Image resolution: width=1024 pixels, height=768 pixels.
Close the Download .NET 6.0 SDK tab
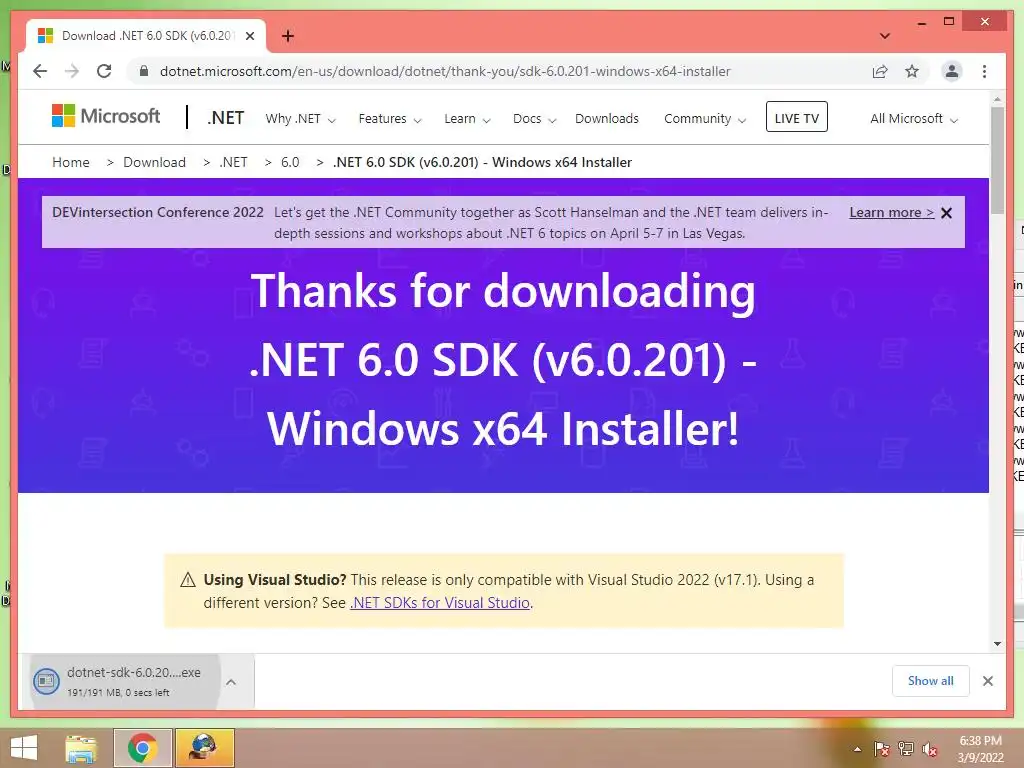pyautogui.click(x=249, y=36)
